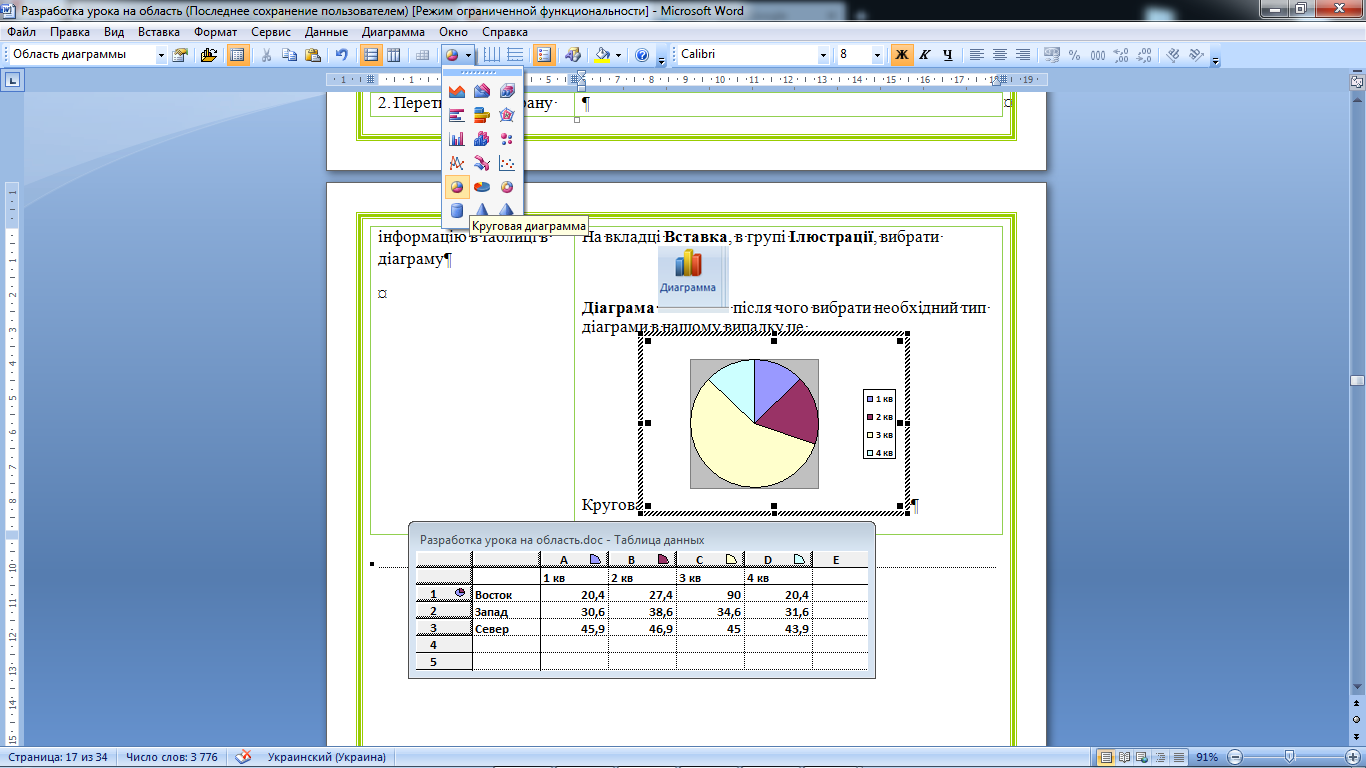1366x768 pixels.
Task: Click the Drawing toolbar icon
Action: coord(574,55)
